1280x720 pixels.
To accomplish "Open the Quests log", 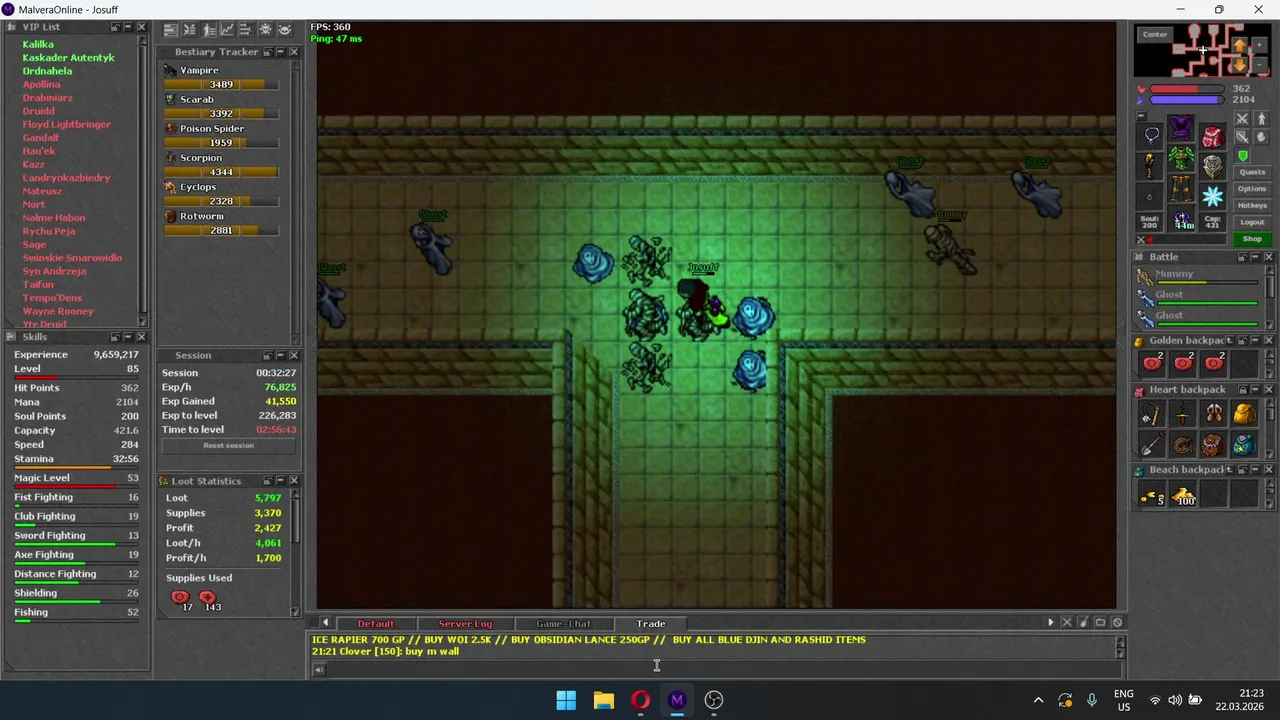I will tap(1252, 172).
